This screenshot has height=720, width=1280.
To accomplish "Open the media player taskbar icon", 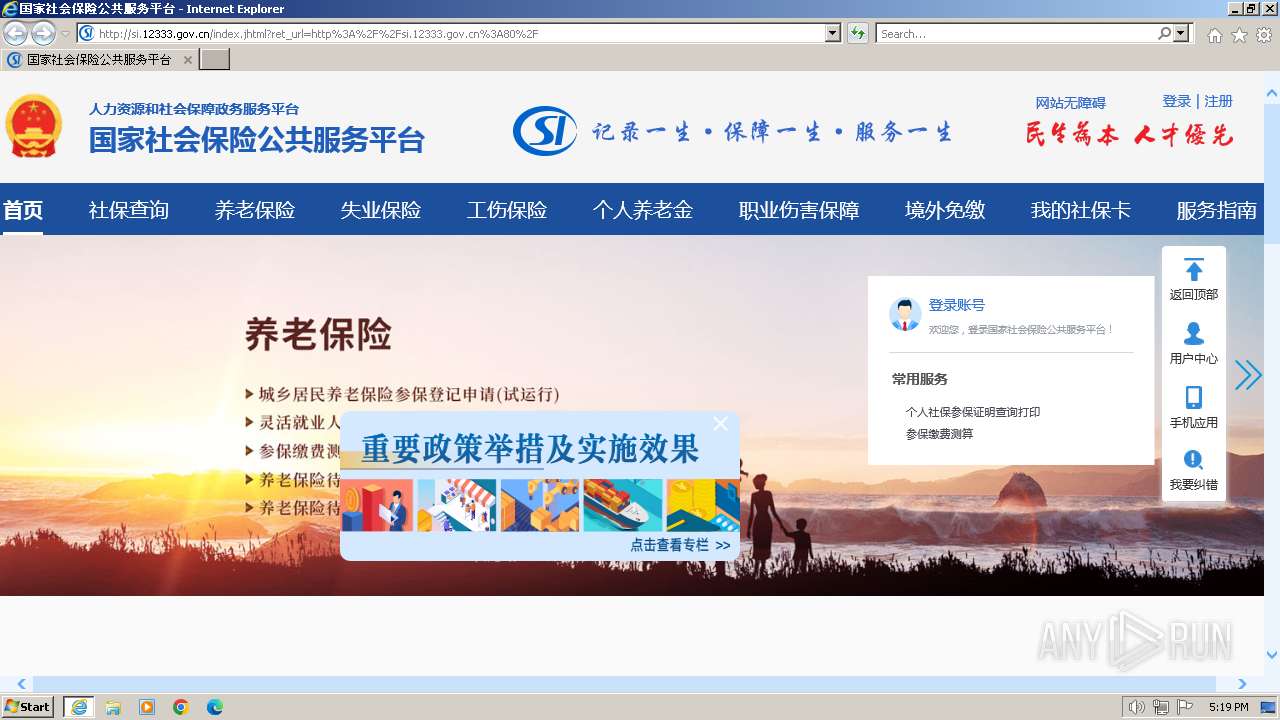I will (147, 707).
